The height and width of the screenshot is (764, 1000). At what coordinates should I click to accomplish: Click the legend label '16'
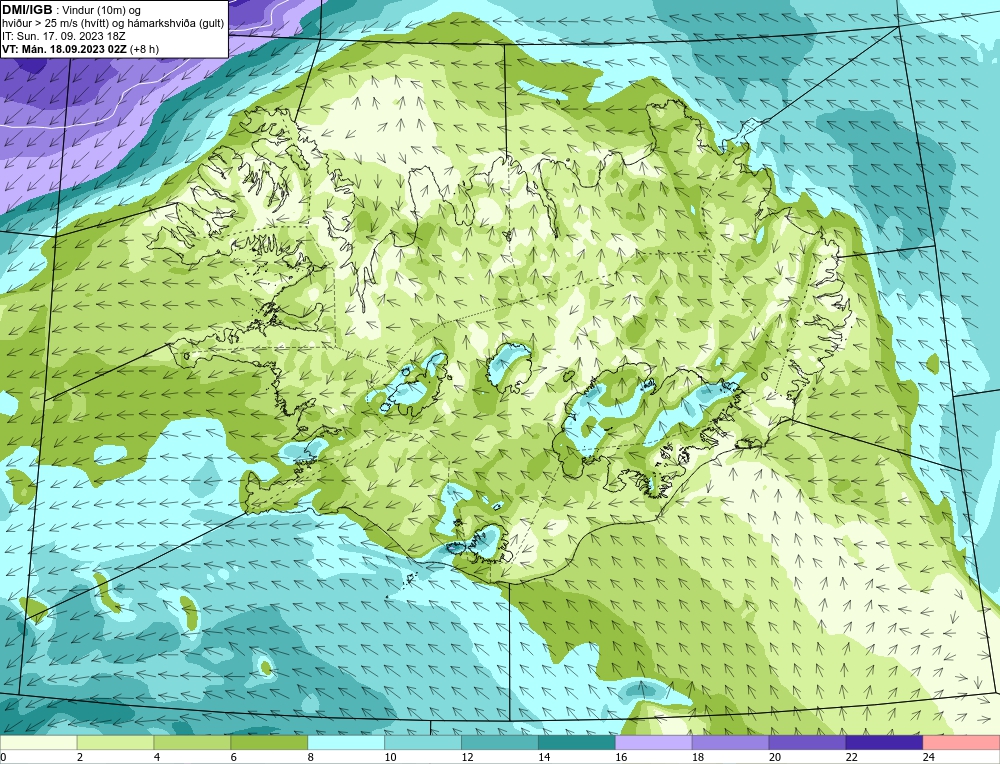click(x=621, y=757)
